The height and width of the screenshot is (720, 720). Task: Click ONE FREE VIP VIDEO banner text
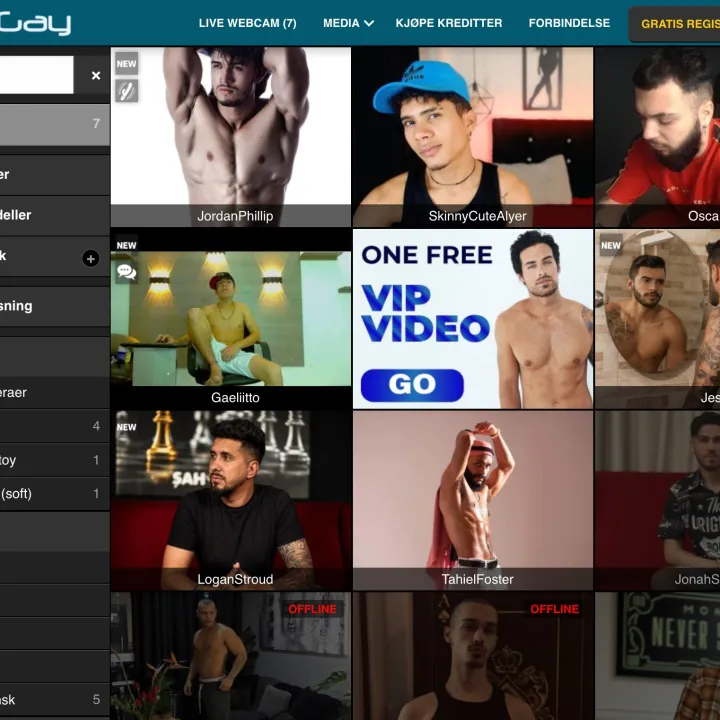point(426,294)
